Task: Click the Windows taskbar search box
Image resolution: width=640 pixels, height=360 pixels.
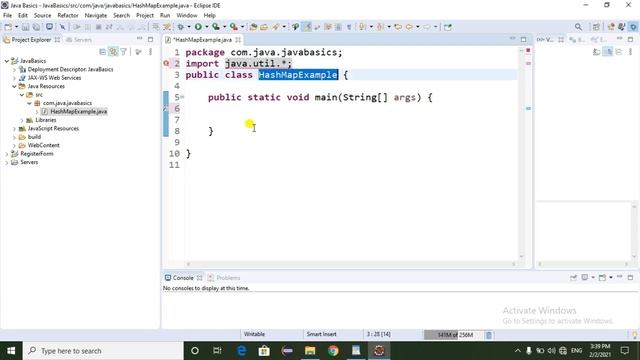Action: 103,351
